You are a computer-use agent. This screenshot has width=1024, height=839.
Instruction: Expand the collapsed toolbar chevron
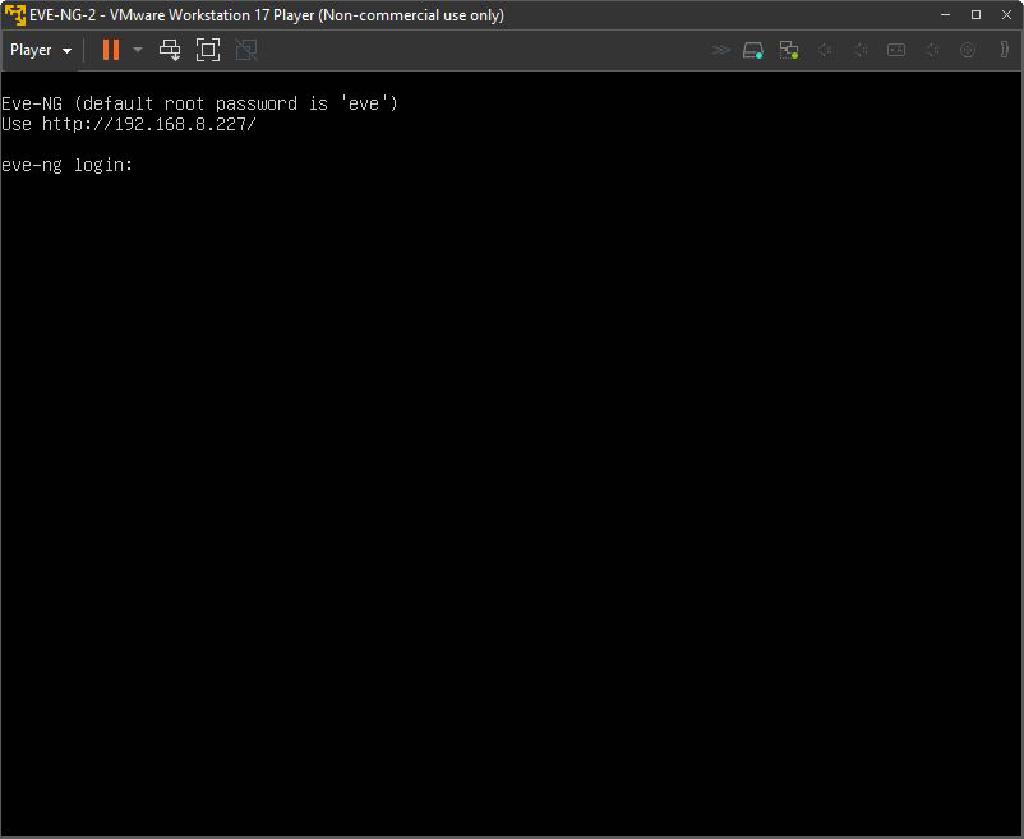722,49
